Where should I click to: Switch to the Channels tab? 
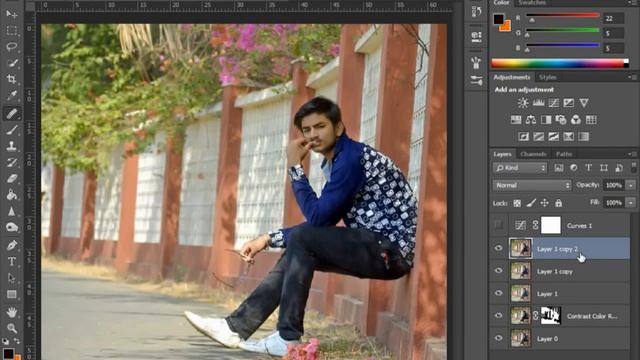coord(533,154)
